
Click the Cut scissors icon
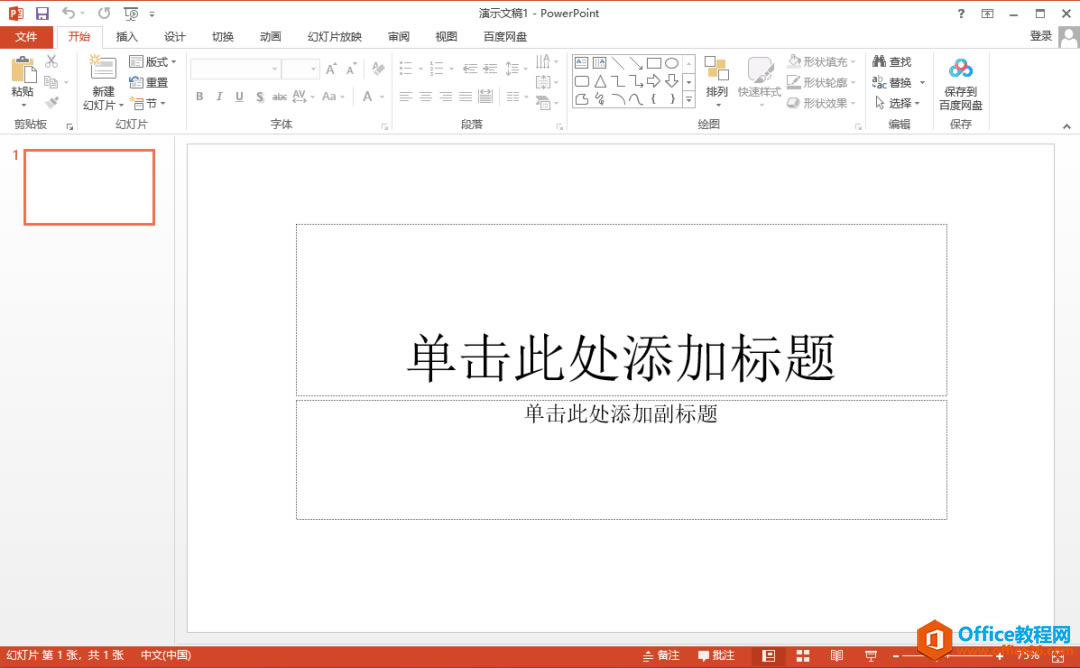click(x=52, y=61)
